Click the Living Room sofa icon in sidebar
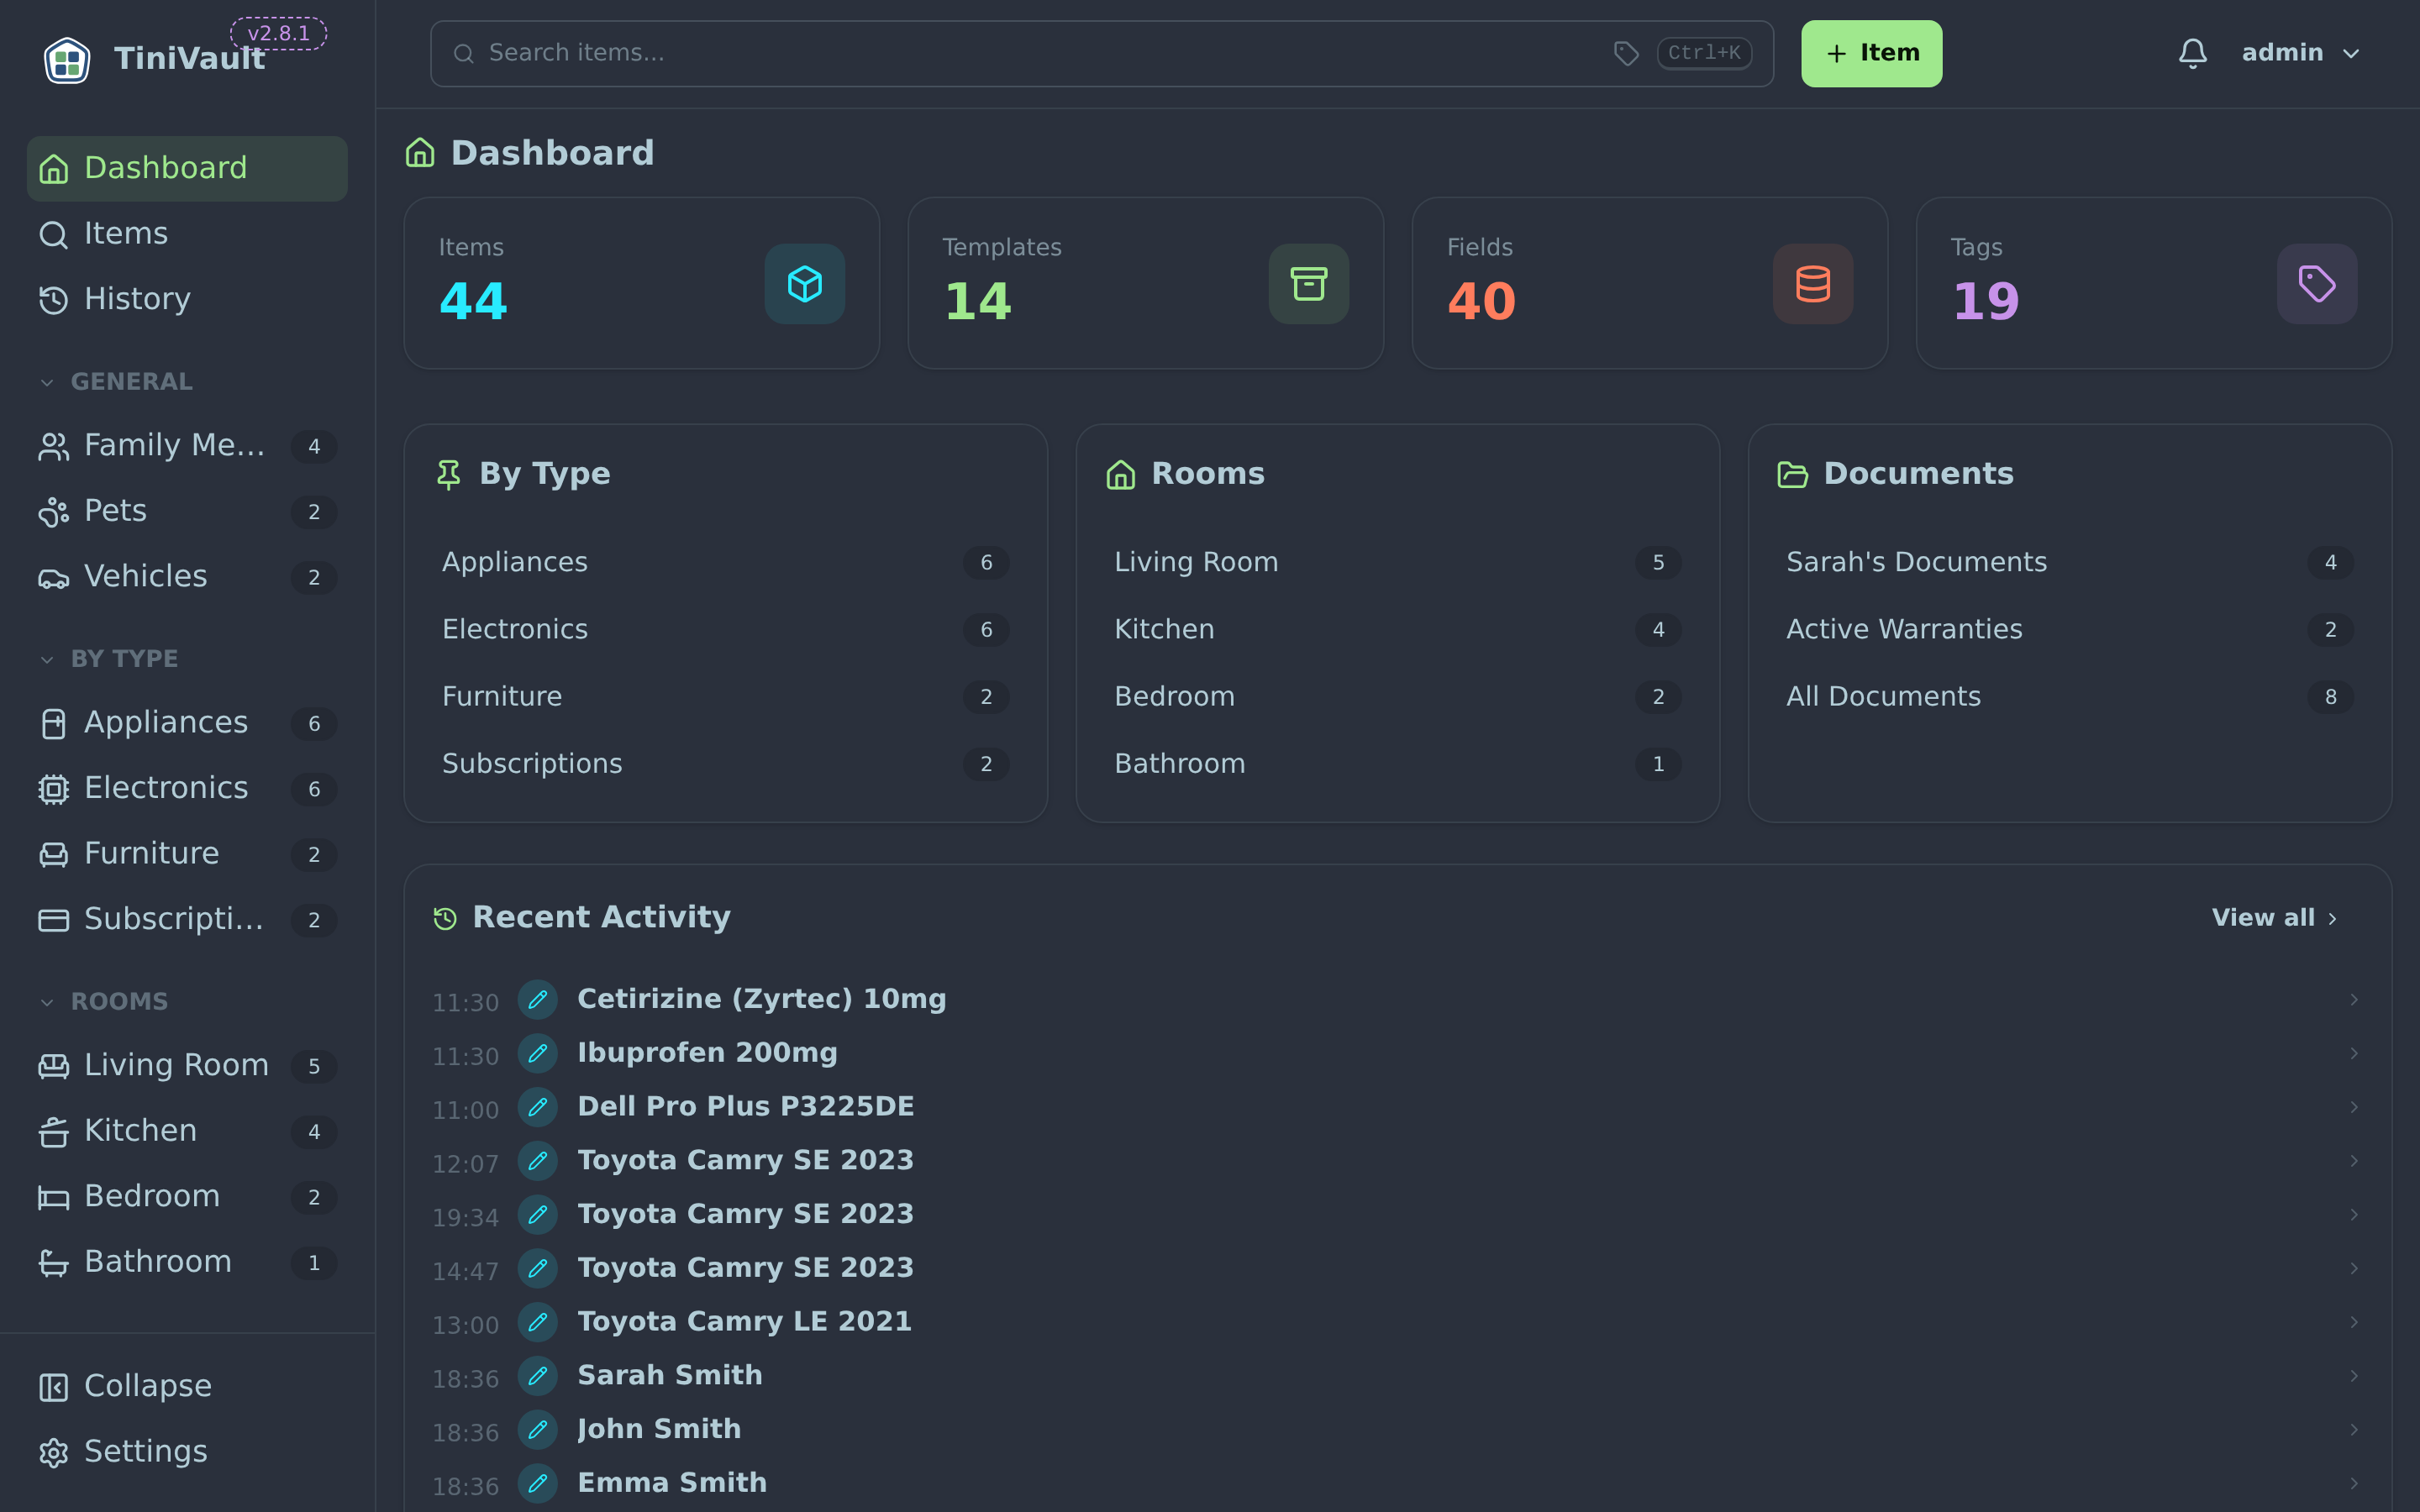Viewport: 2420px width, 1512px height. [x=53, y=1066]
